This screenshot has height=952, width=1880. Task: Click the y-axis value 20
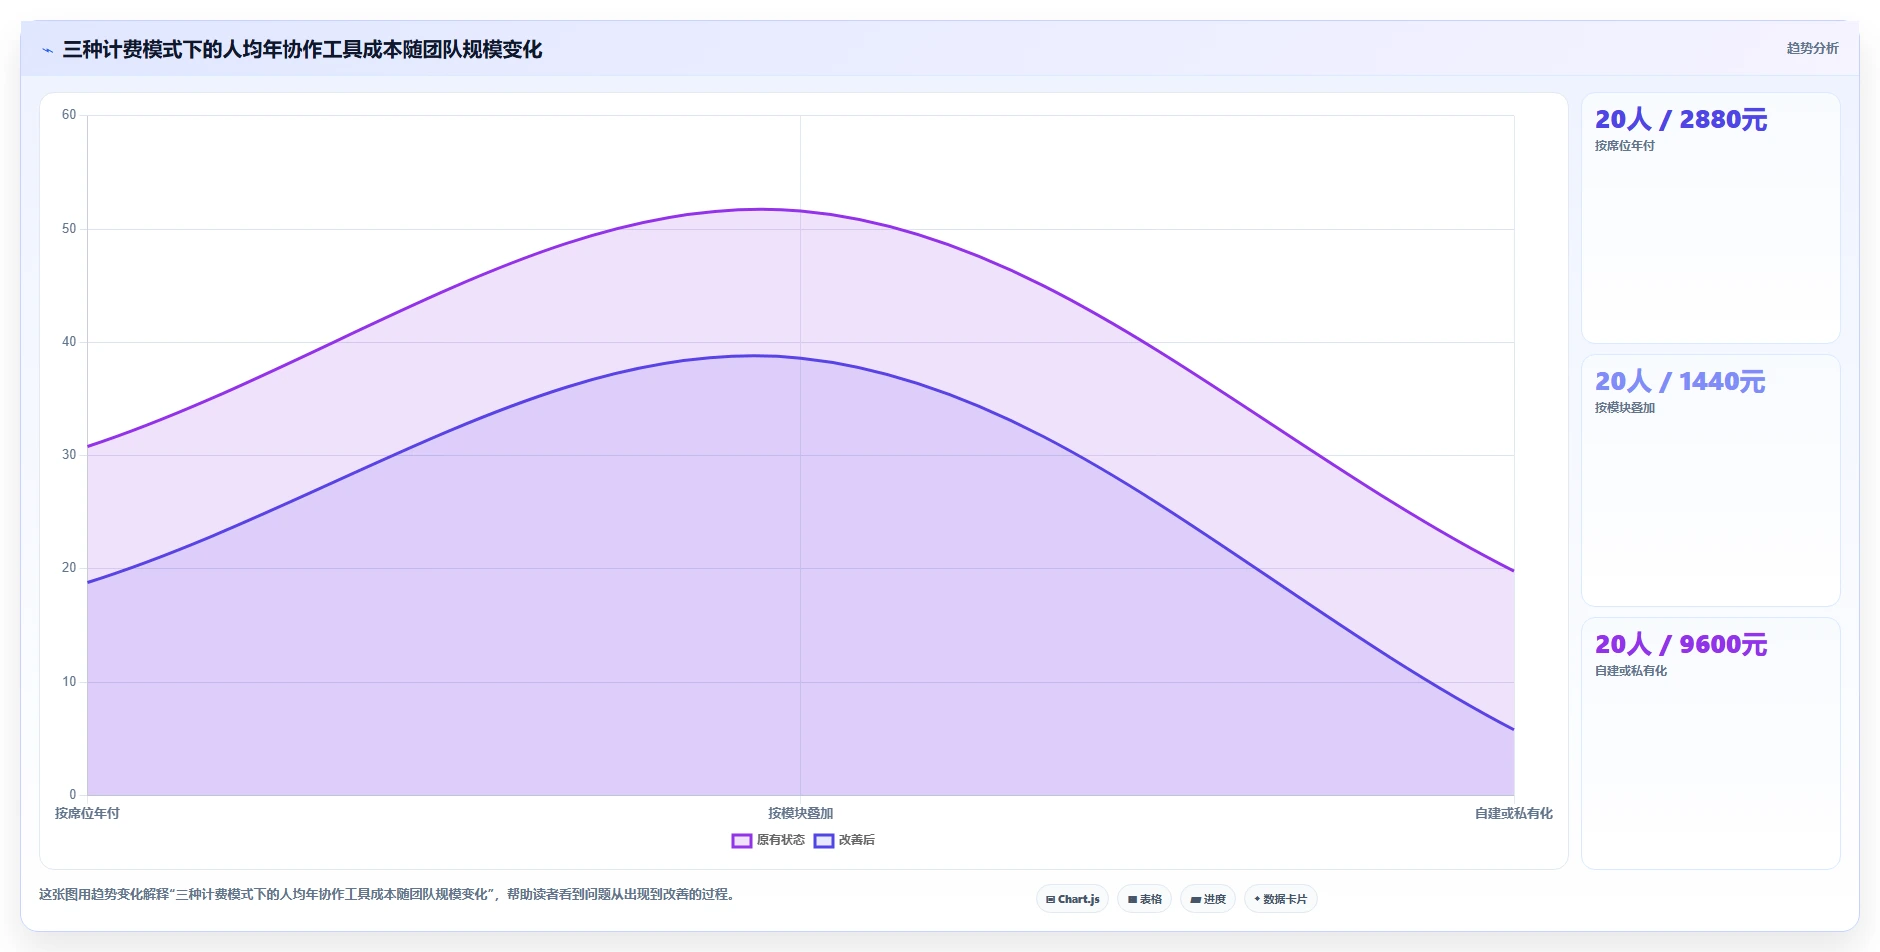(69, 568)
